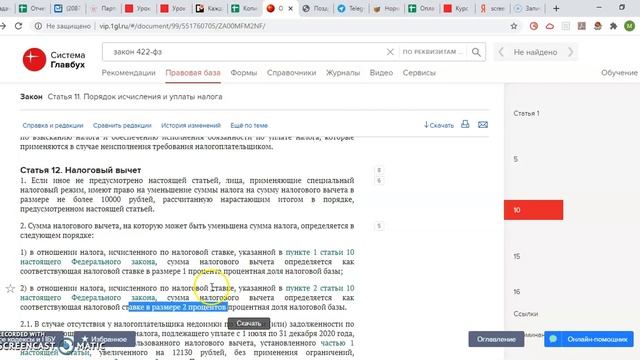Image resolution: width=640 pixels, height=360 pixels.
Task: Open the Формы tab
Action: coord(244,73)
